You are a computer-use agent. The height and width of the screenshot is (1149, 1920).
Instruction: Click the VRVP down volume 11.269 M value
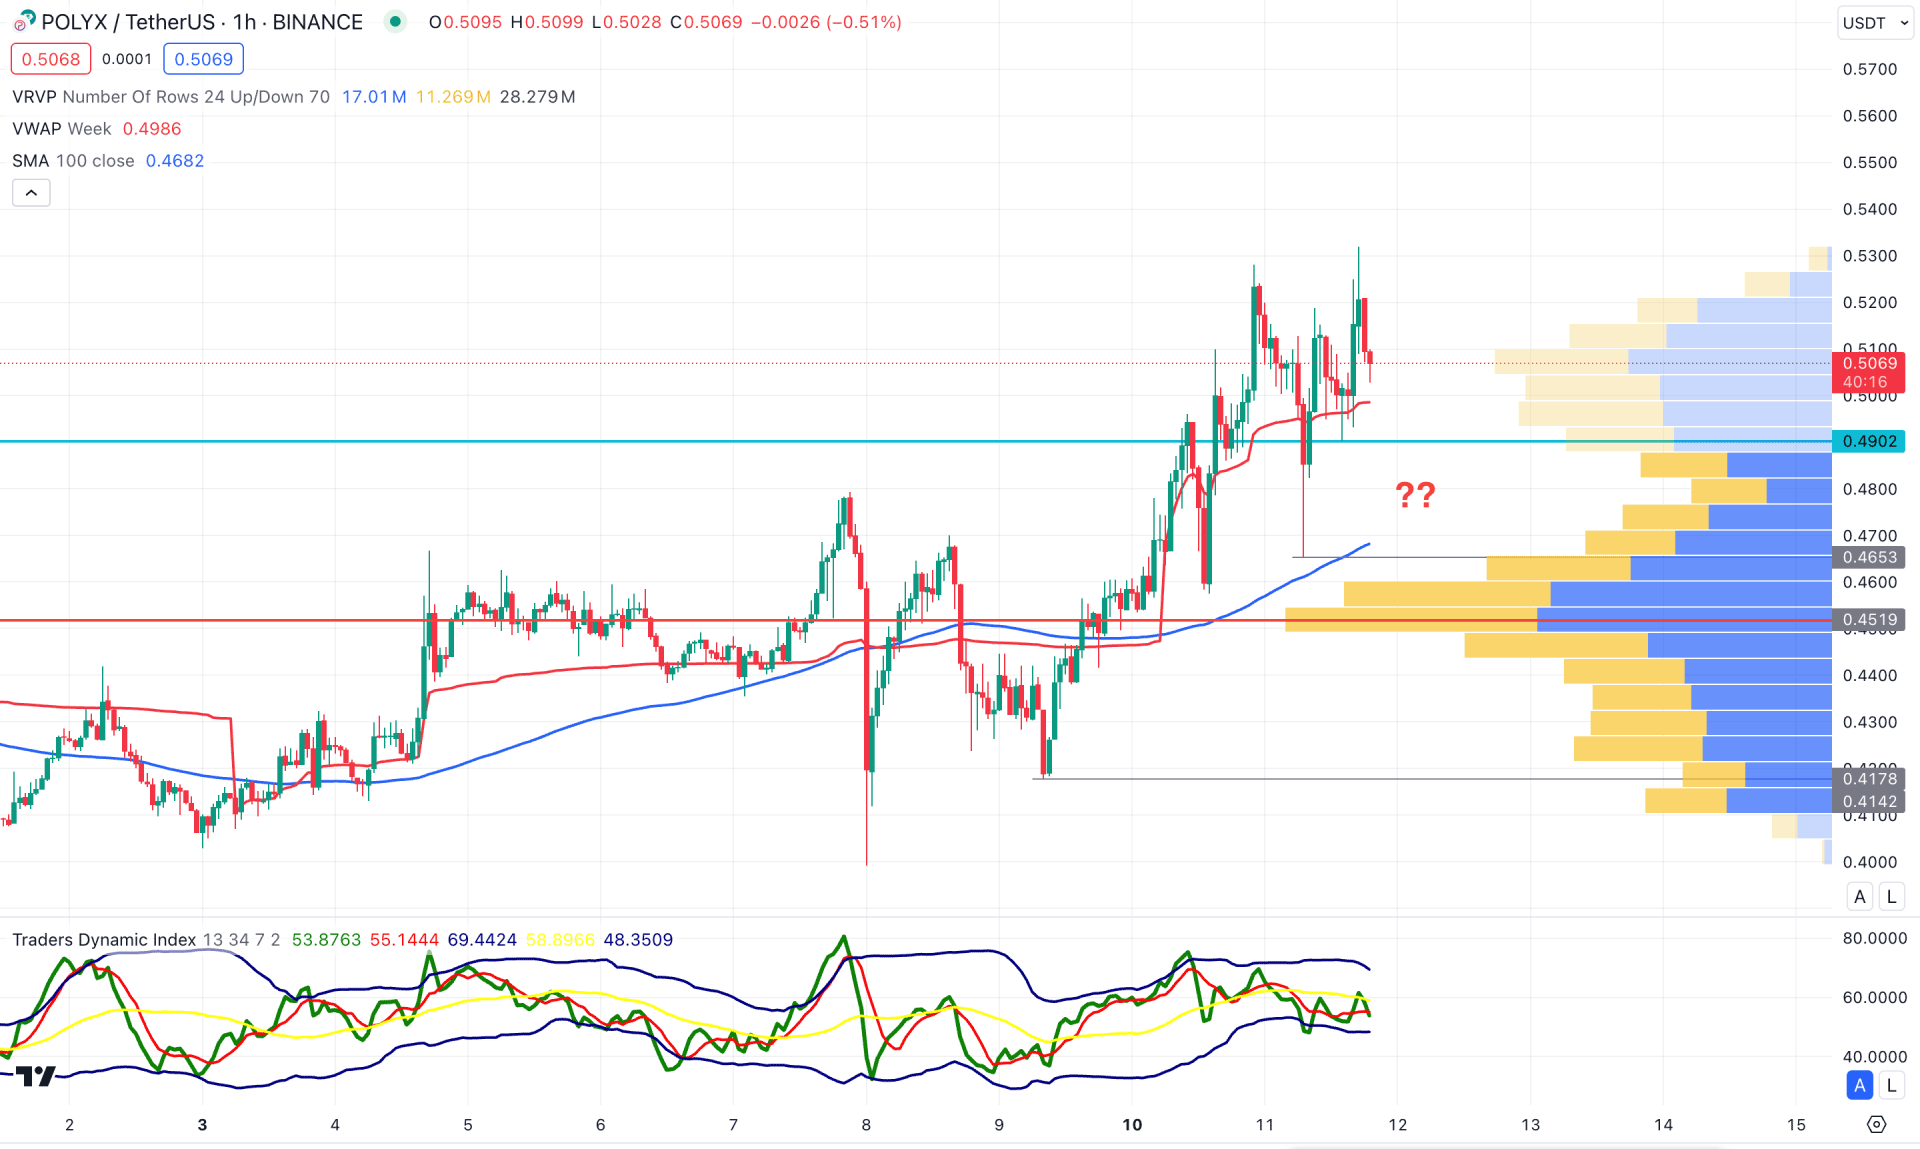pyautogui.click(x=453, y=97)
